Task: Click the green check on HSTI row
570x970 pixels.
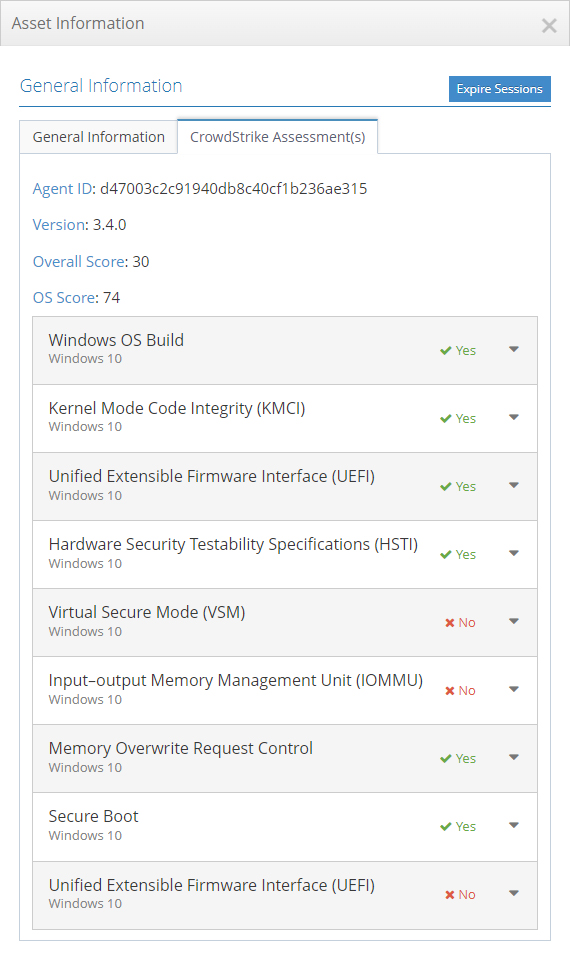Action: (446, 555)
